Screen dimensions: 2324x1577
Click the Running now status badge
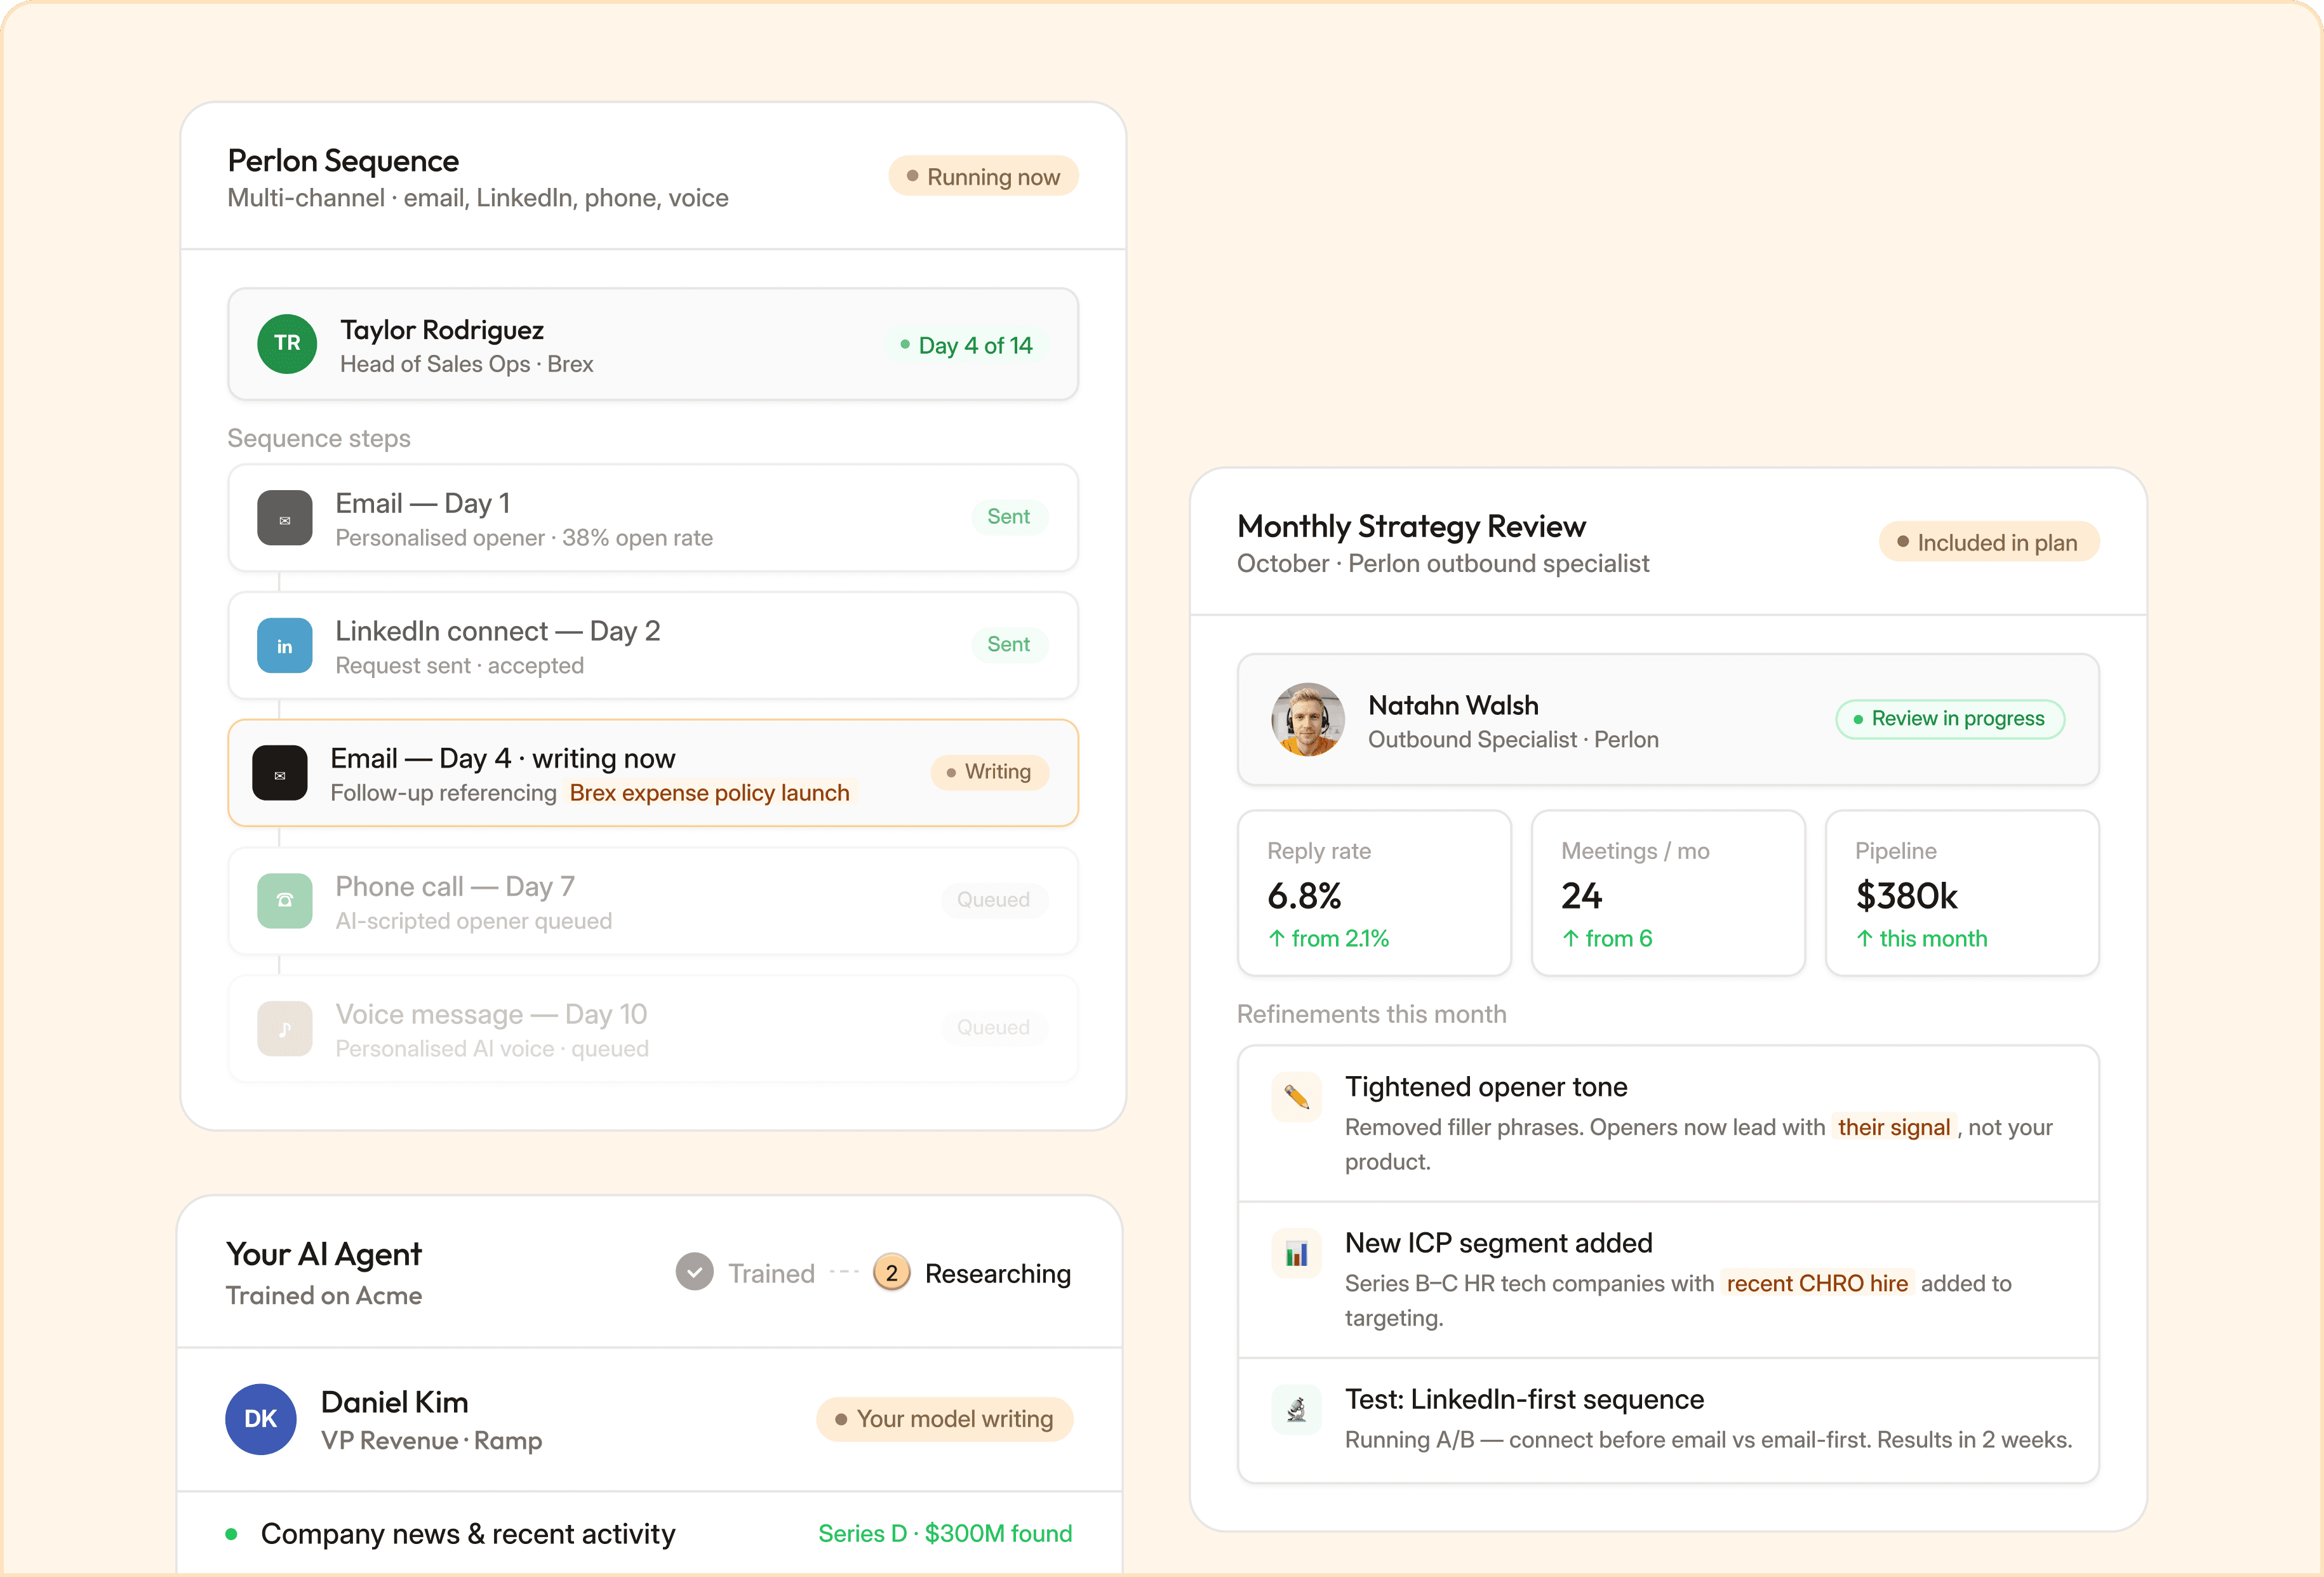(983, 177)
